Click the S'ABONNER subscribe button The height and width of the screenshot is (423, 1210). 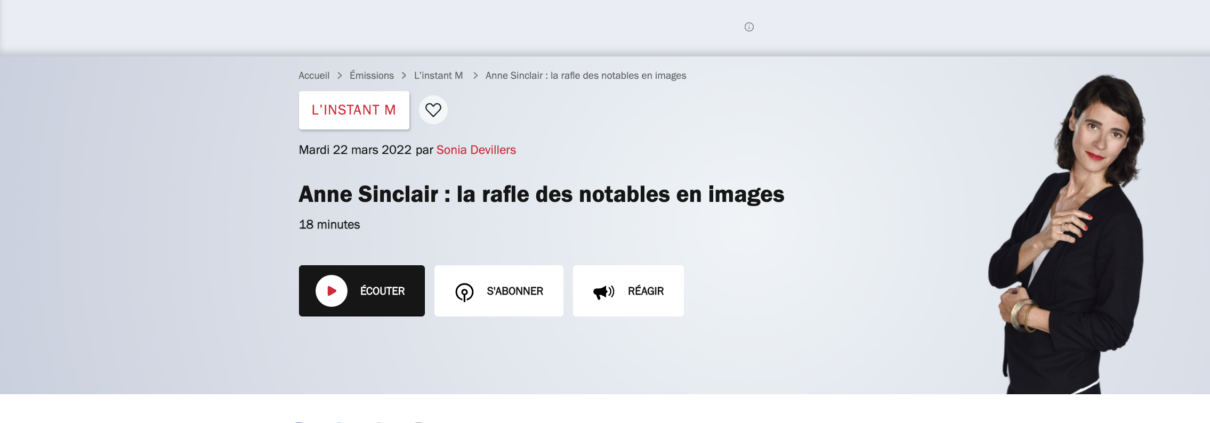tap(498, 291)
